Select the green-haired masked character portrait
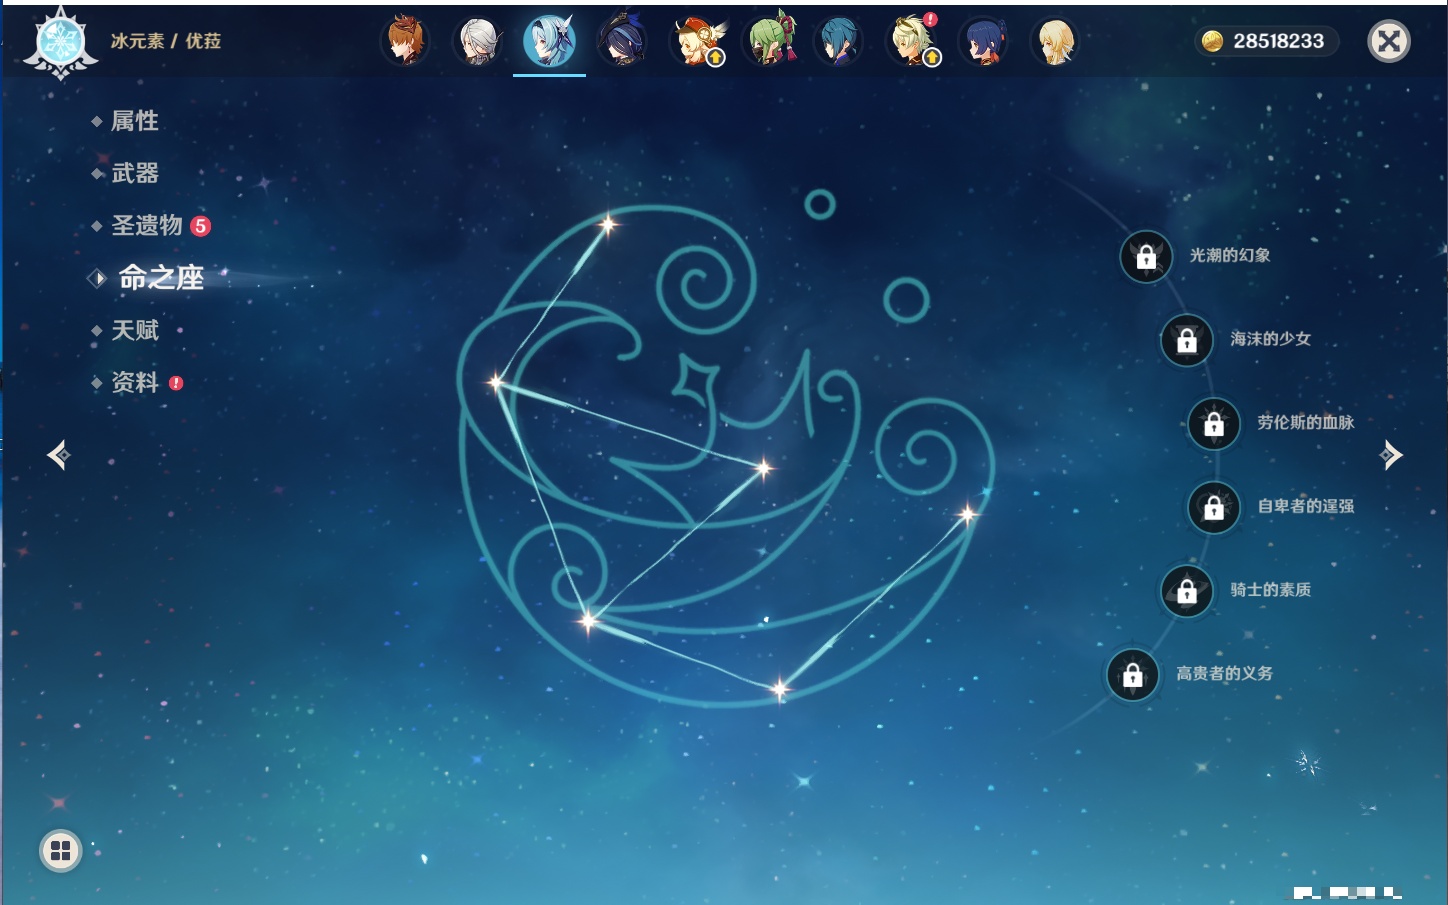The width and height of the screenshot is (1448, 905). point(768,42)
